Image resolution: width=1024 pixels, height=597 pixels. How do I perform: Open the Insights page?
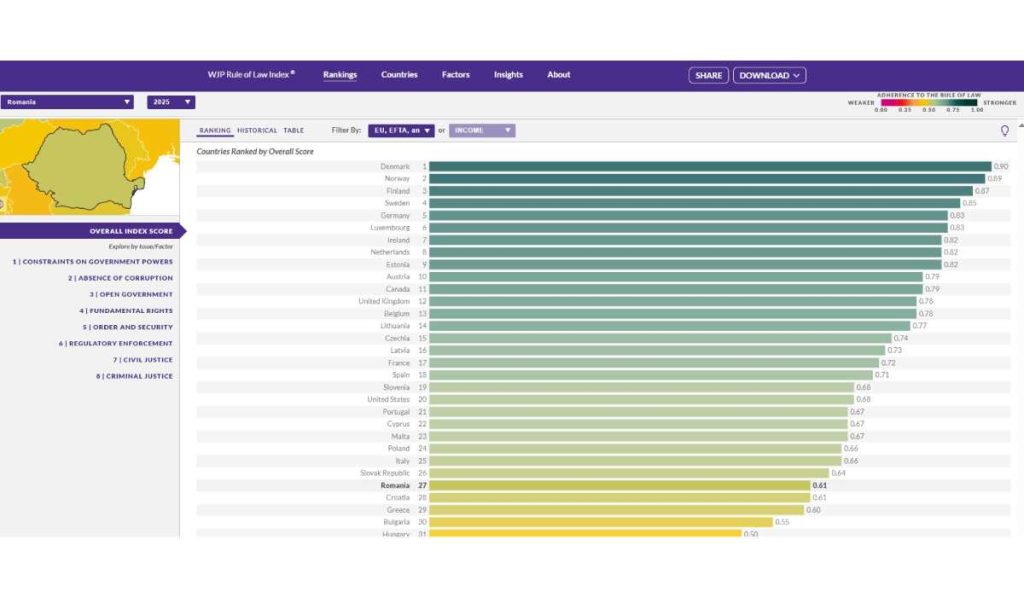[508, 75]
